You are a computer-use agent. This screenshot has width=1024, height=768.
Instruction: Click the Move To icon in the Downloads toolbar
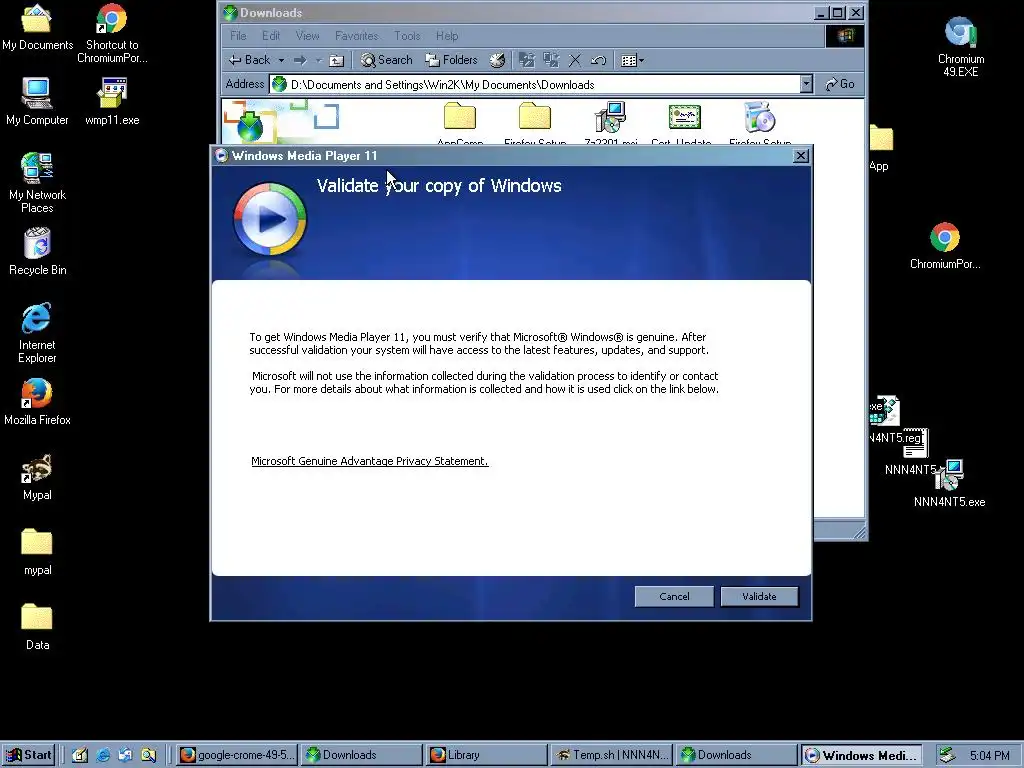(x=526, y=60)
